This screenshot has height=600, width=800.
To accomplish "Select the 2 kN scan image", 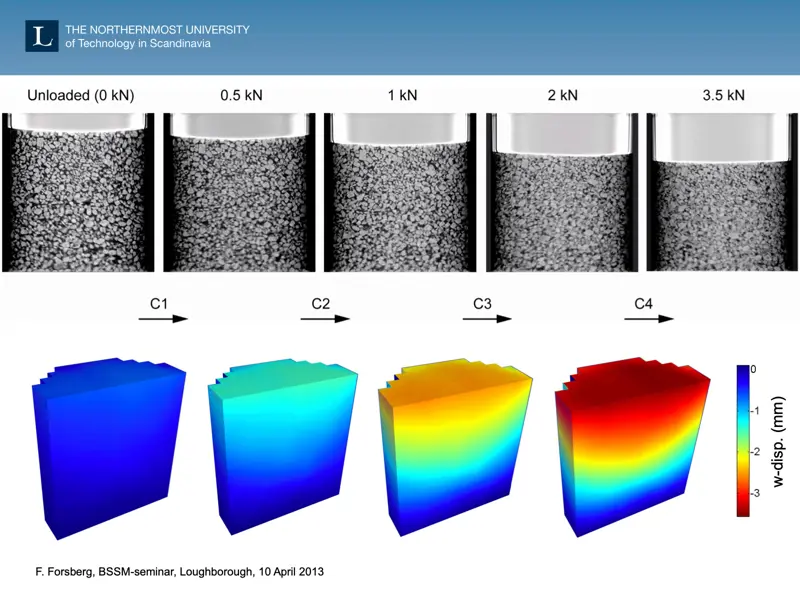I will (x=563, y=192).
